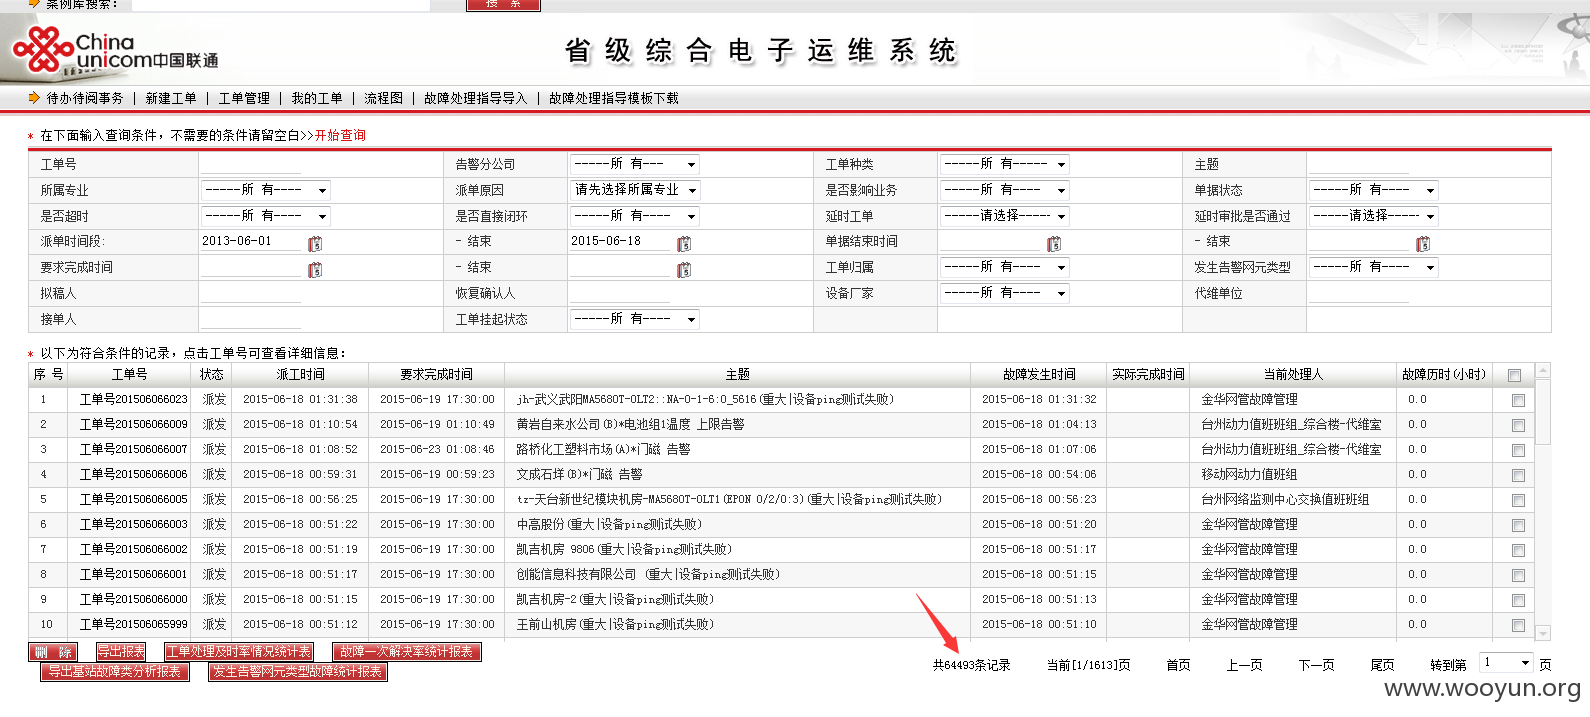Screen dimensions: 1590x717
Task: Click the results table scroll-down arrow
Action: (1543, 632)
